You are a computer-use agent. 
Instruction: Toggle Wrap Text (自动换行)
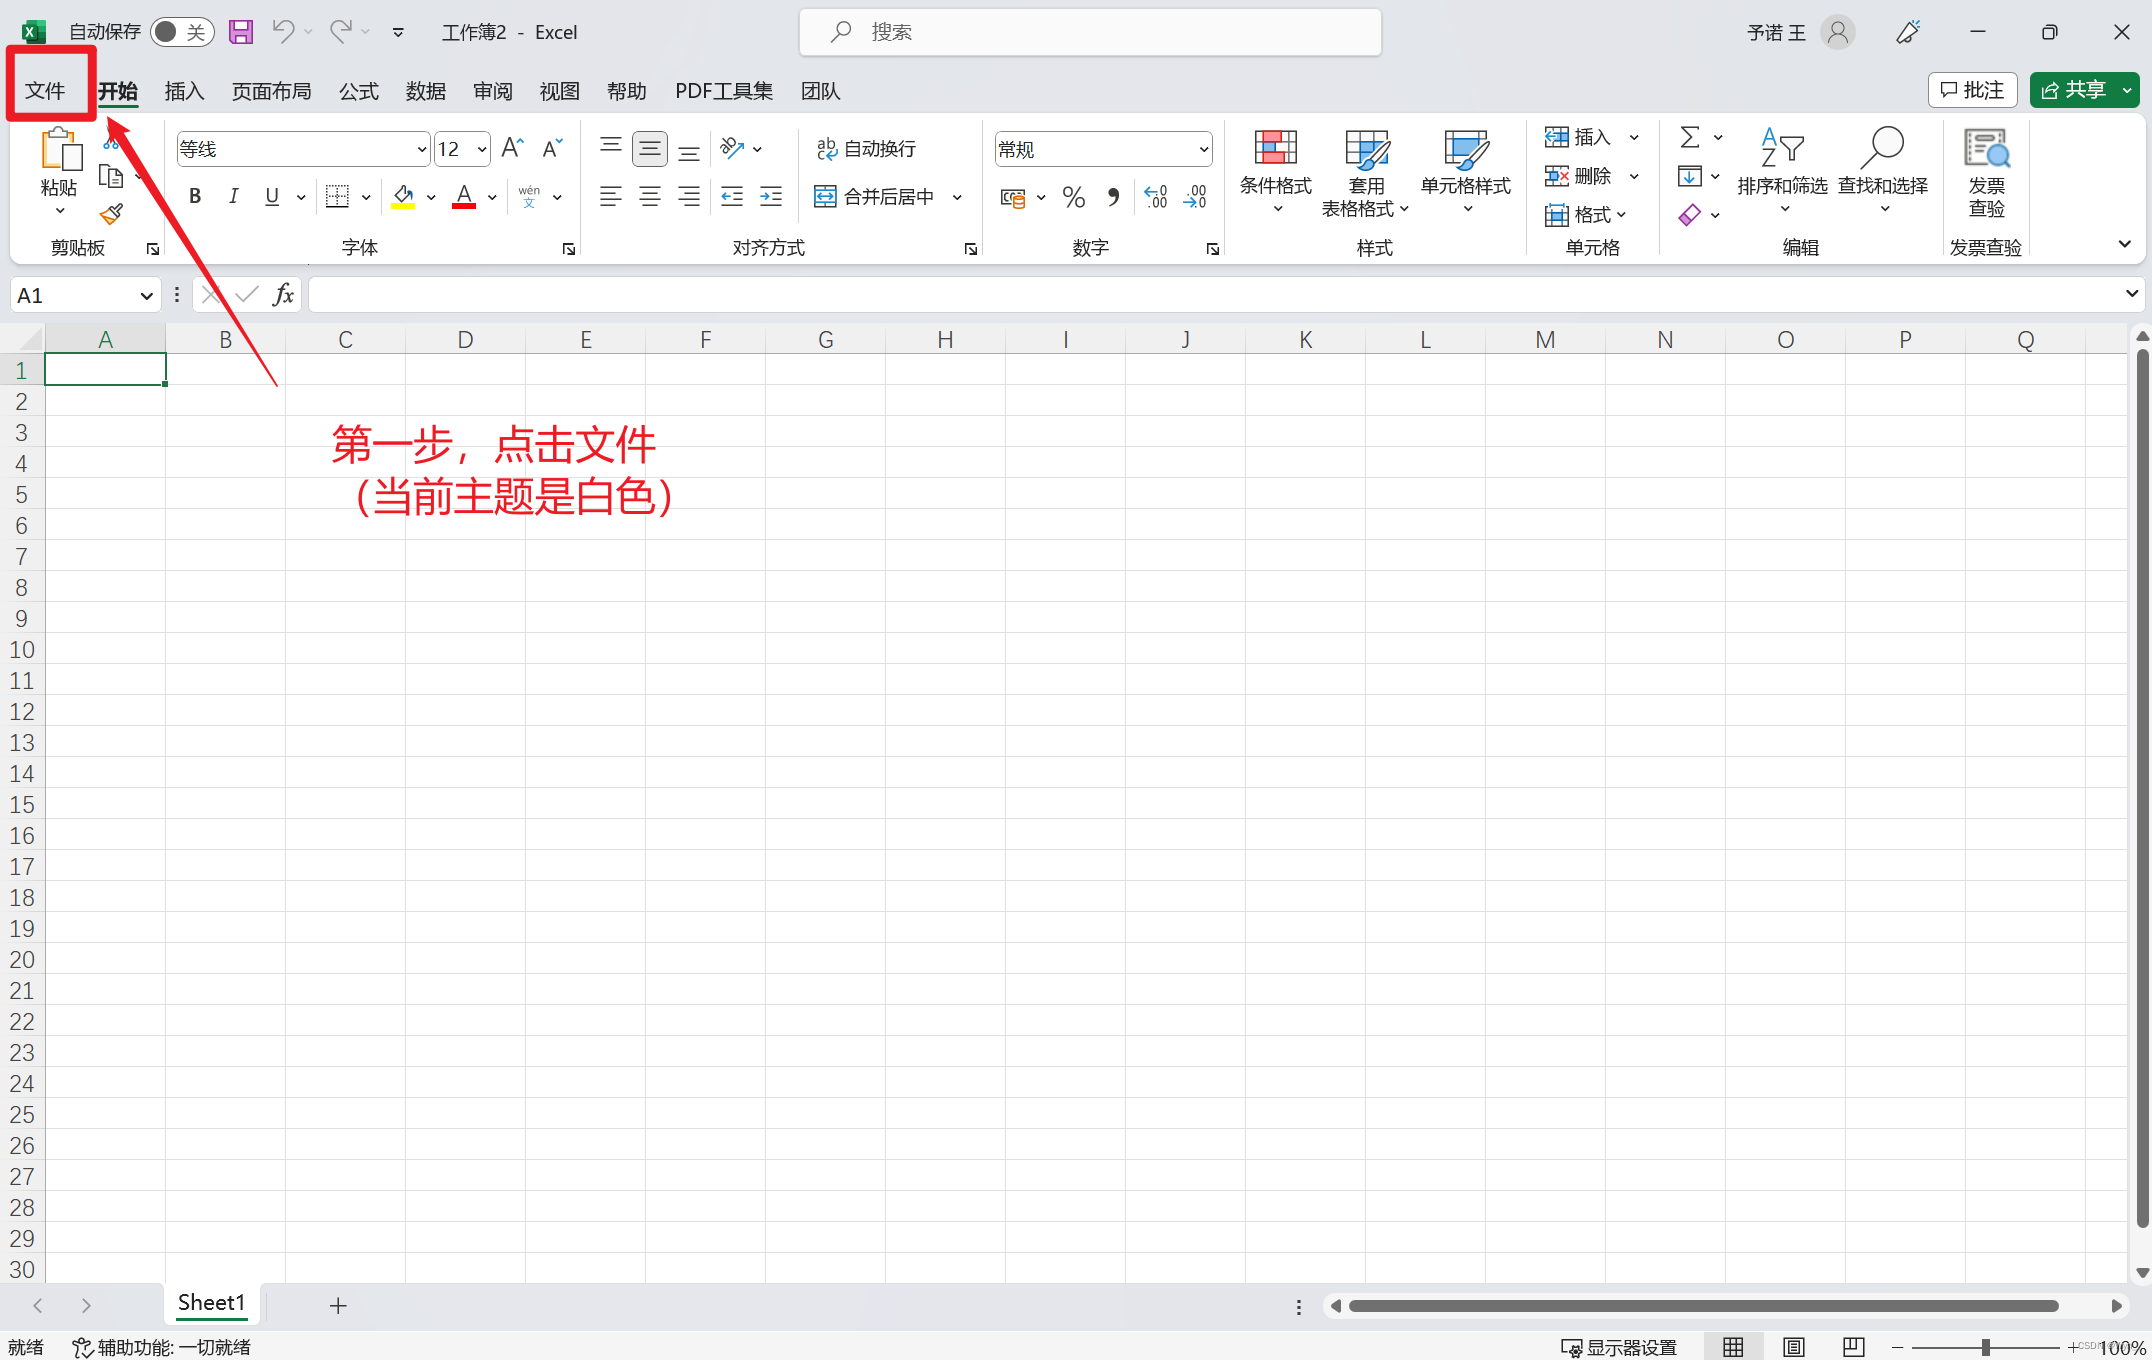866,149
